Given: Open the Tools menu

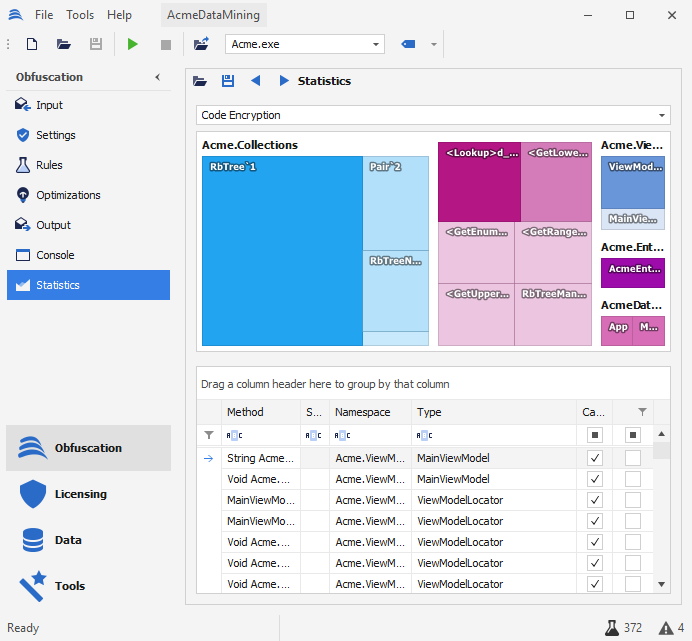Looking at the screenshot, I should tap(80, 15).
